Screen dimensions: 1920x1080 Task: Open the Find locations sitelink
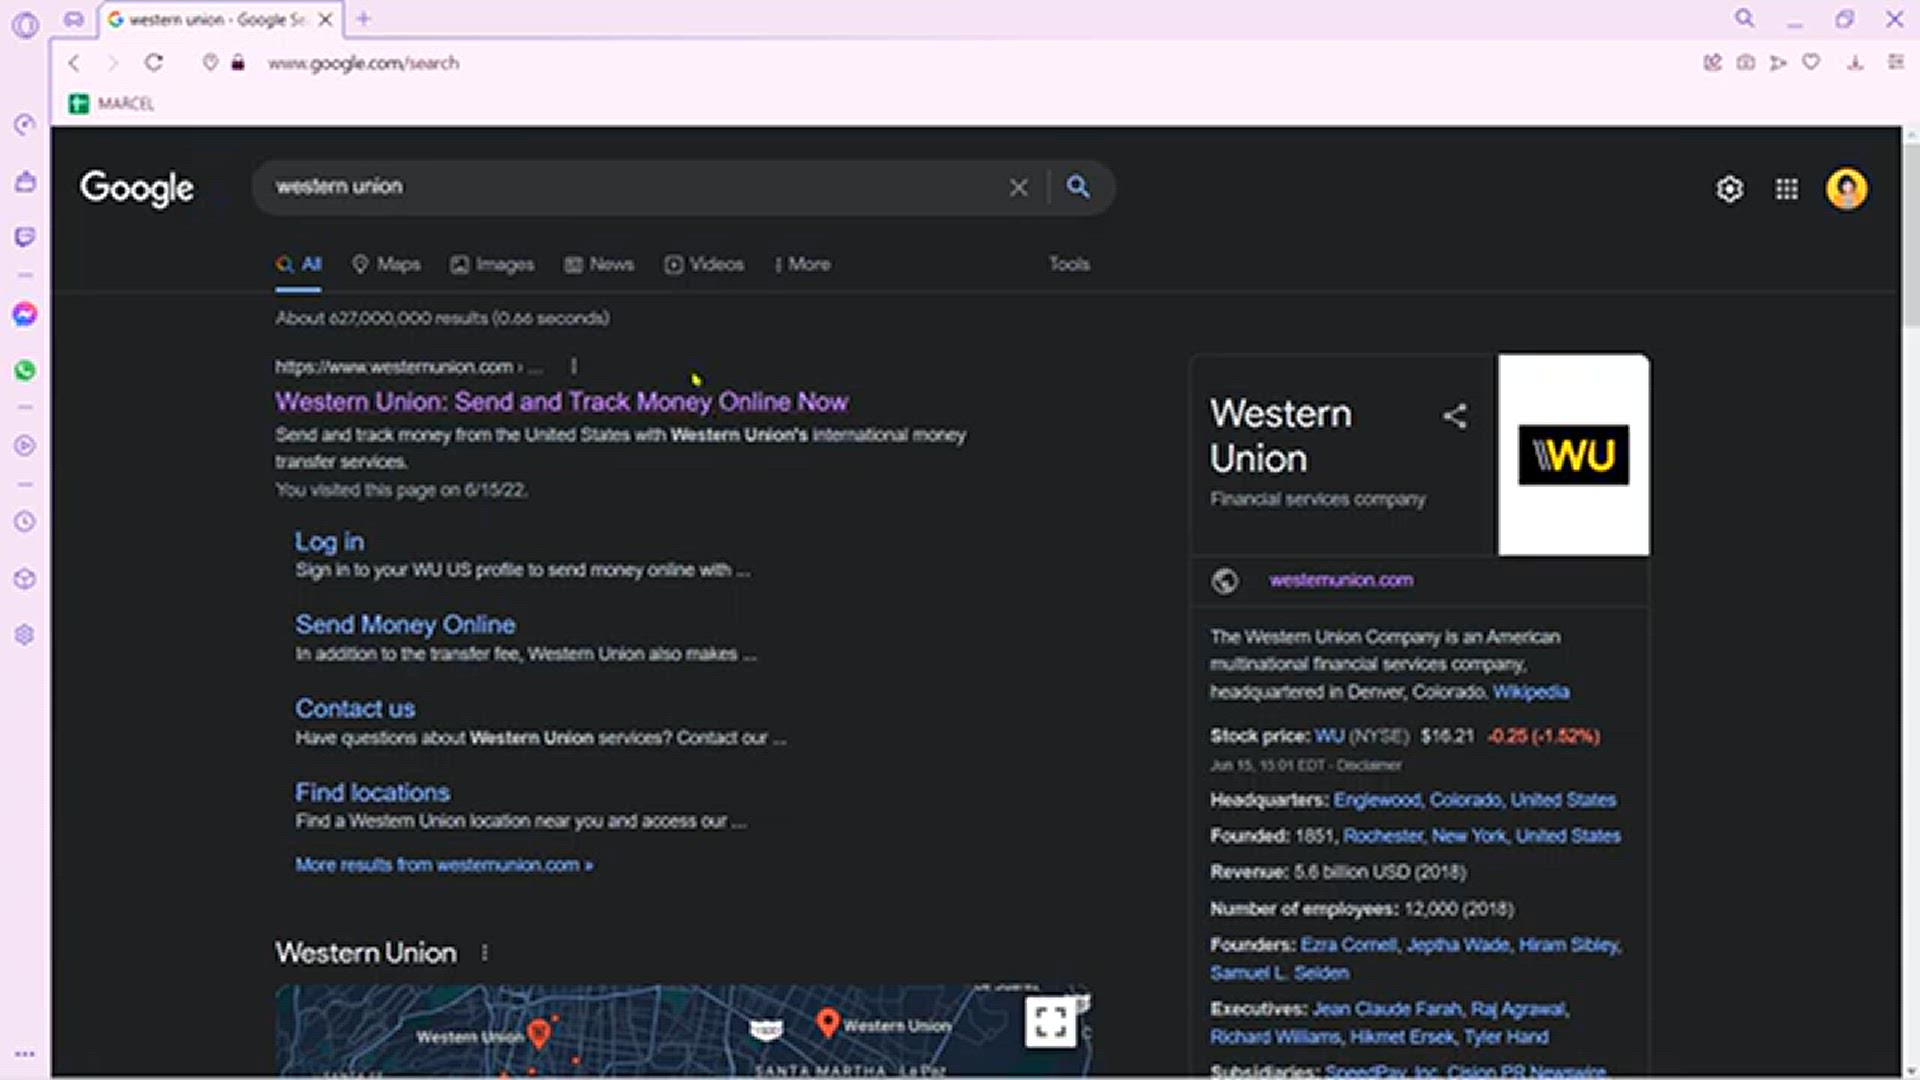[372, 792]
